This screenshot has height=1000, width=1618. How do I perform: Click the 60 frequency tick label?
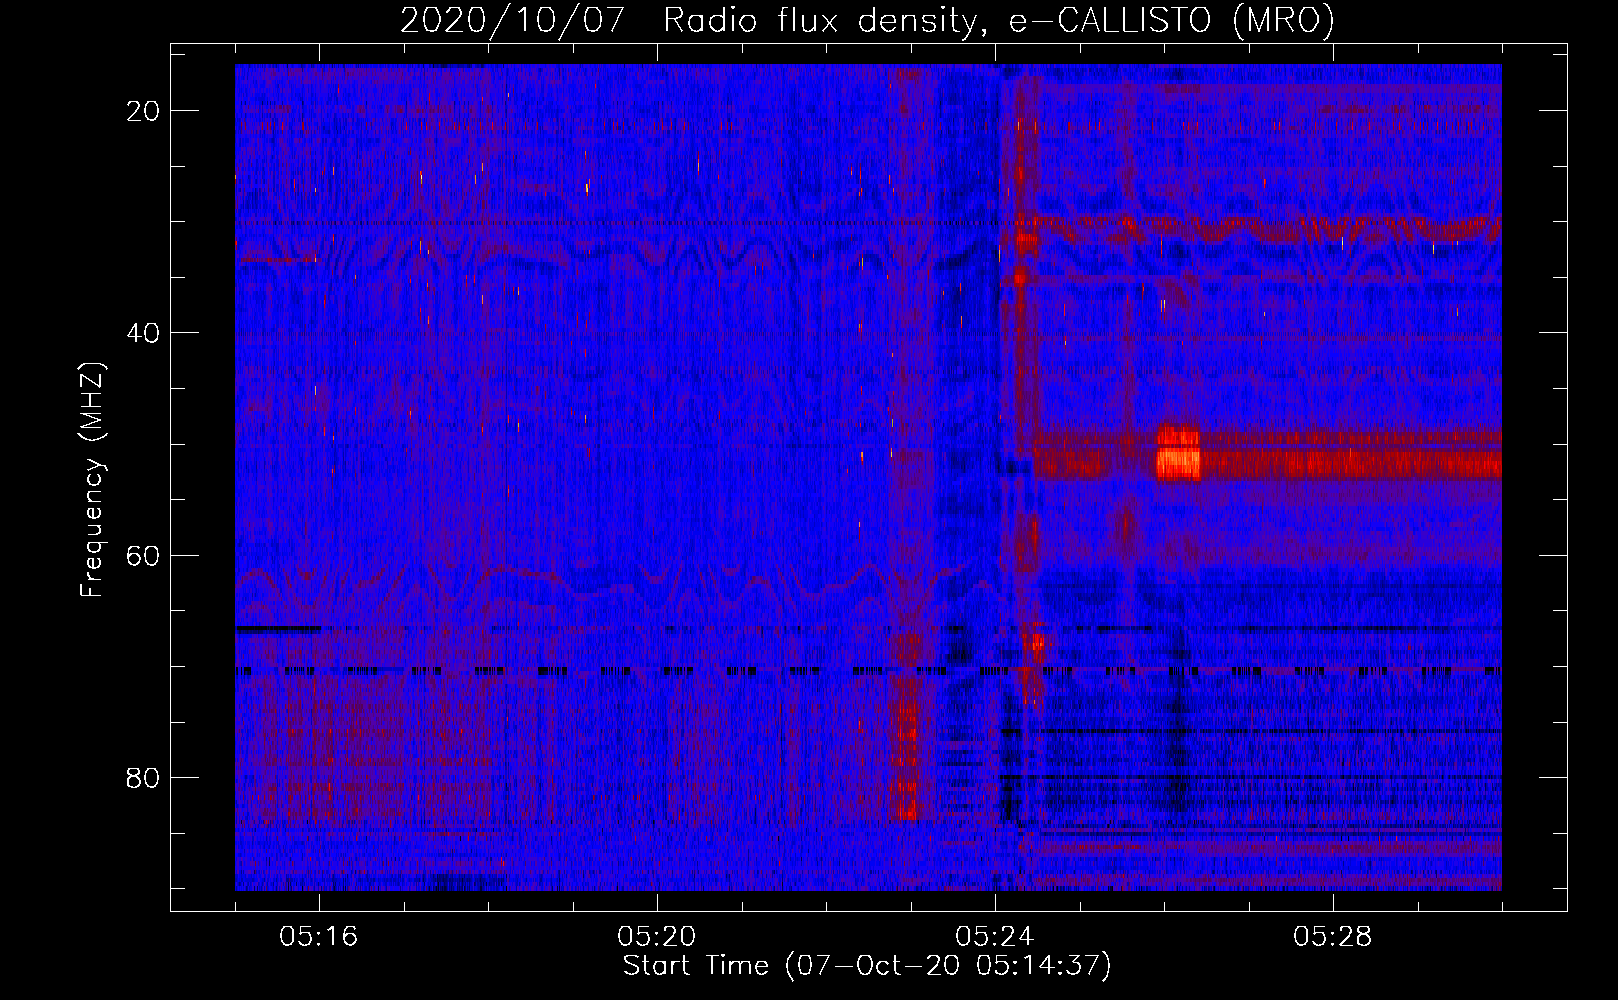[x=143, y=555]
